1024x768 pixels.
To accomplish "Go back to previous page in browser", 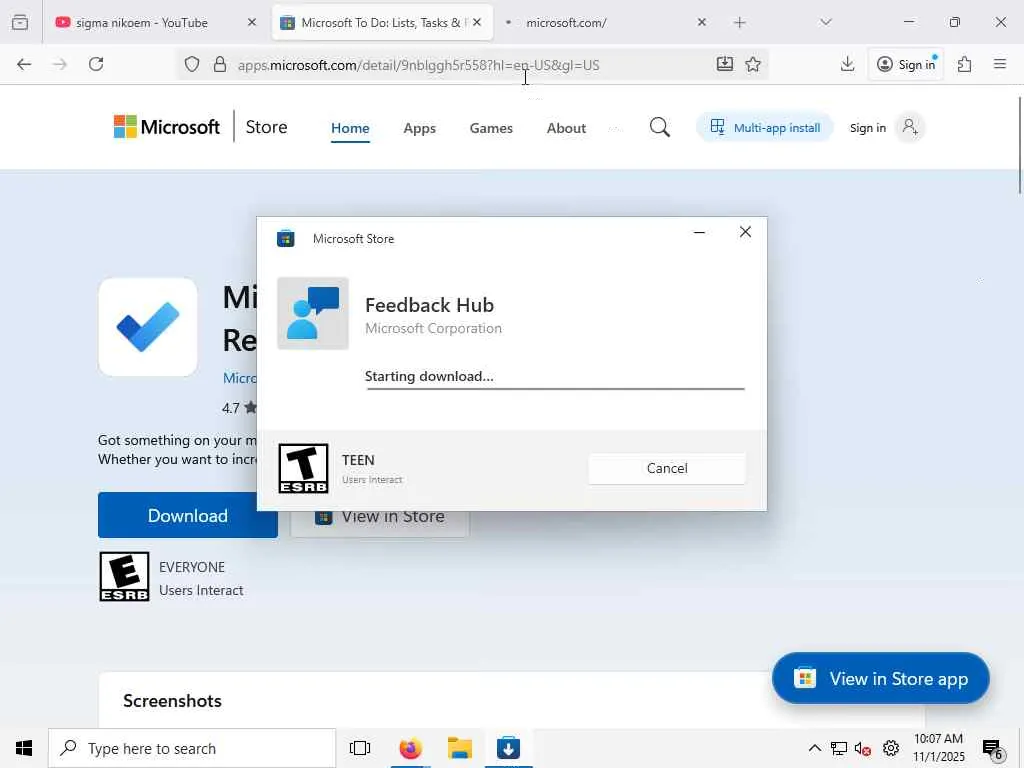I will pyautogui.click(x=24, y=64).
